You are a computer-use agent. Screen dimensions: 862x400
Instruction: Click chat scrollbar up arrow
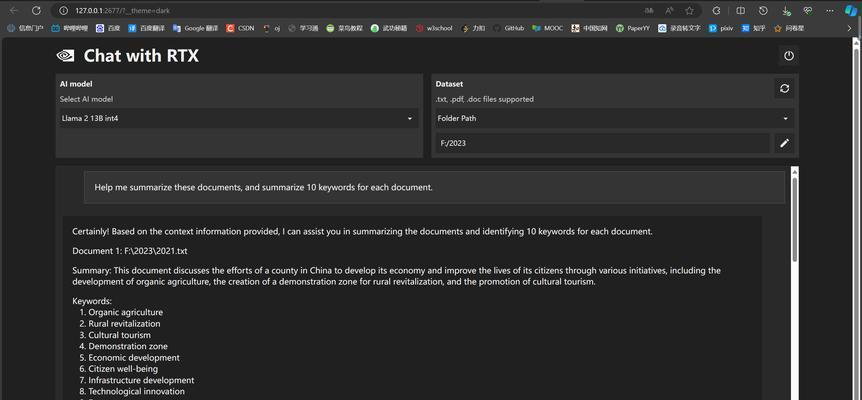click(x=795, y=172)
